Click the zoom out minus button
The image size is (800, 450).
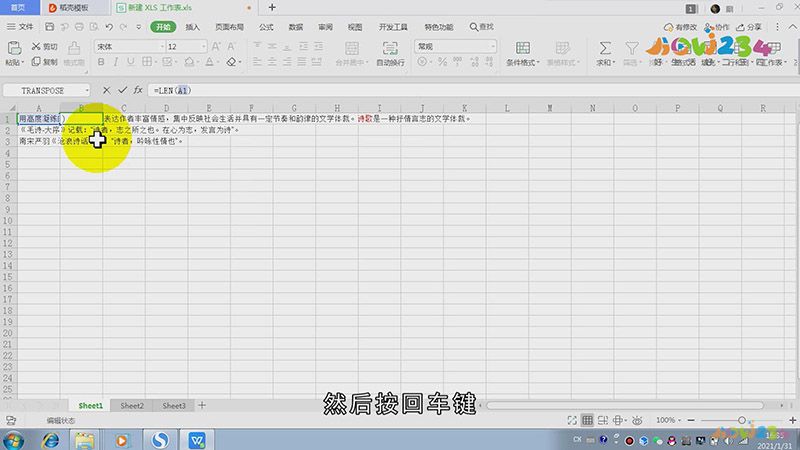(x=691, y=420)
